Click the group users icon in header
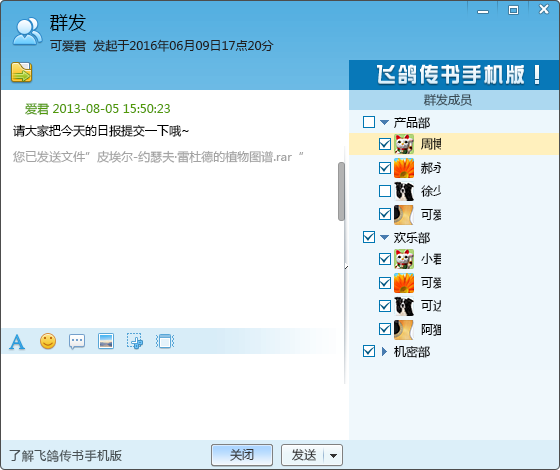The image size is (560, 470). (x=27, y=31)
